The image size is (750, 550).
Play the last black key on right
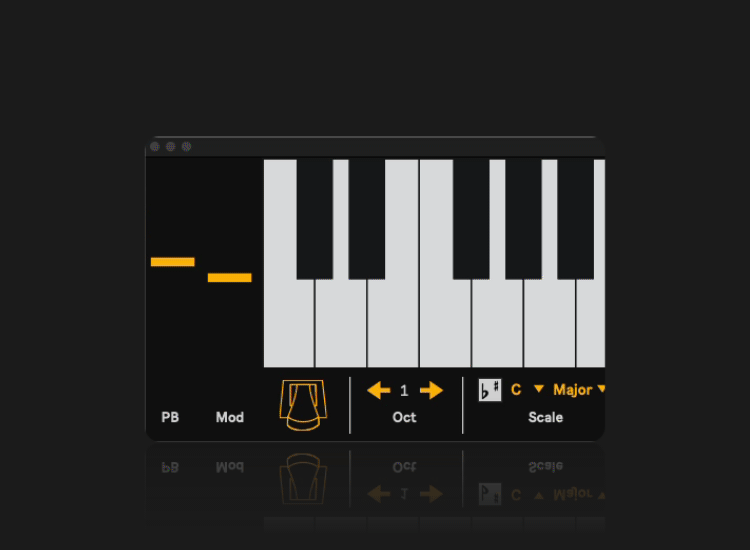pos(575,219)
